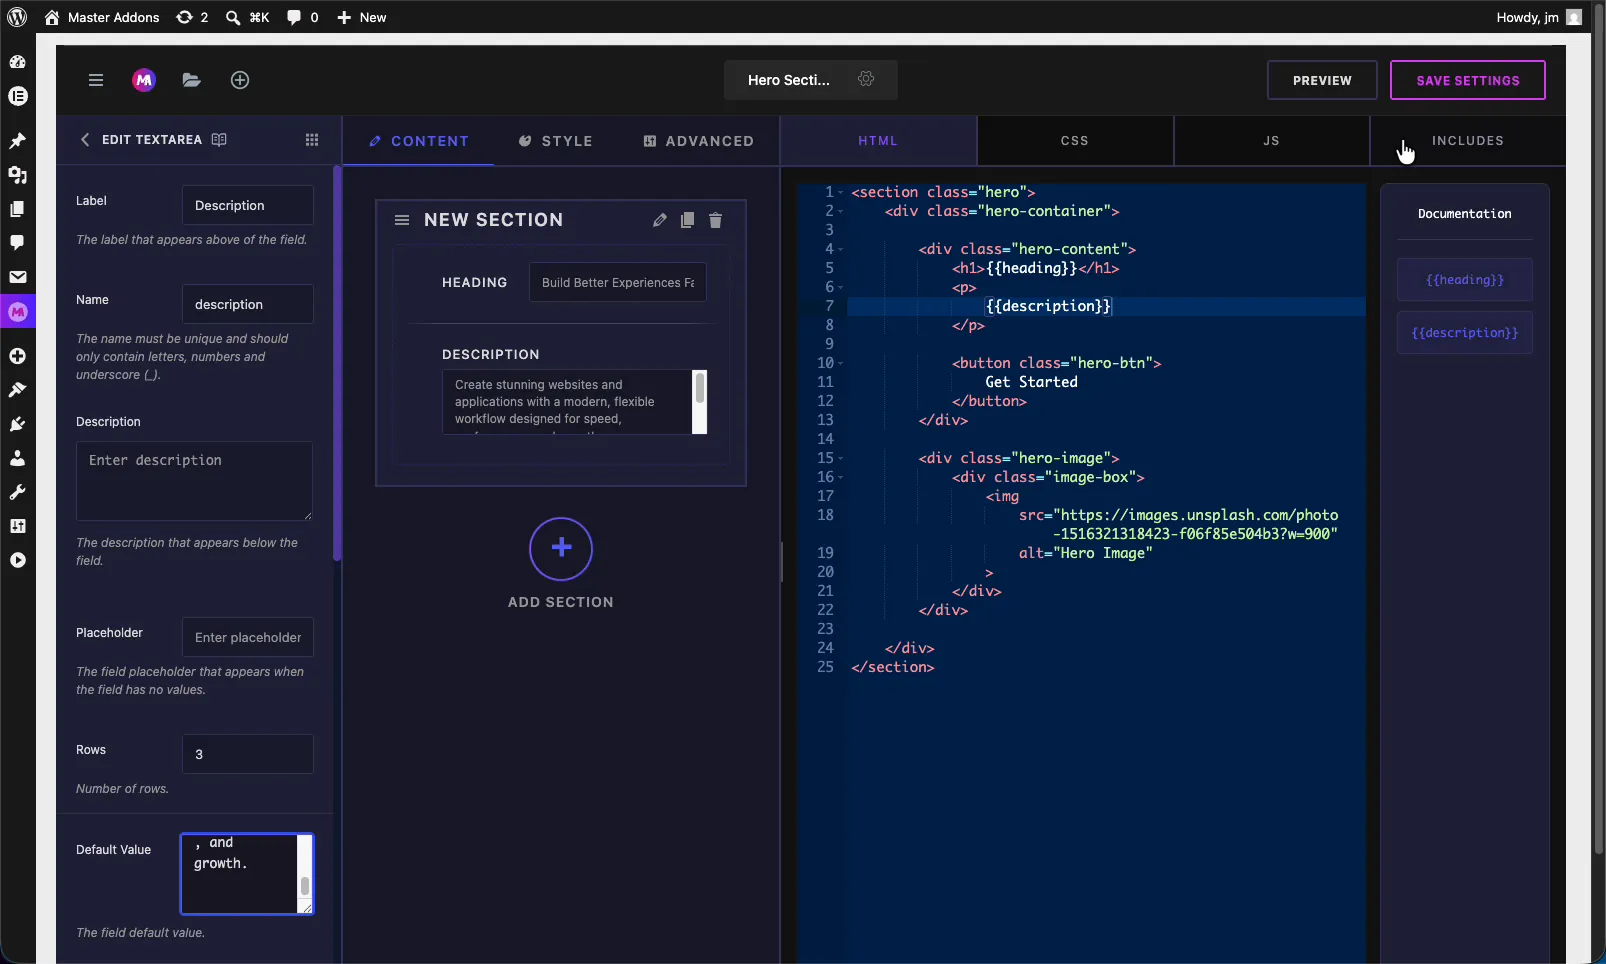Go back using Edit Textarea arrow

pos(85,140)
